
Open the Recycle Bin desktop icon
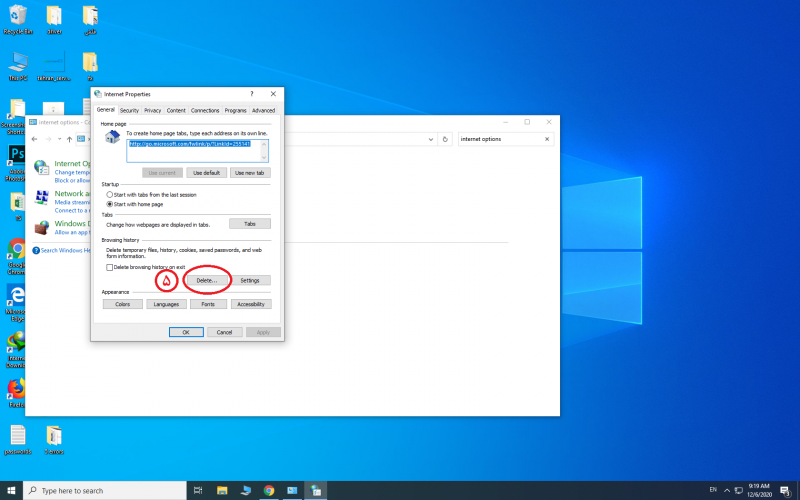pyautogui.click(x=18, y=15)
